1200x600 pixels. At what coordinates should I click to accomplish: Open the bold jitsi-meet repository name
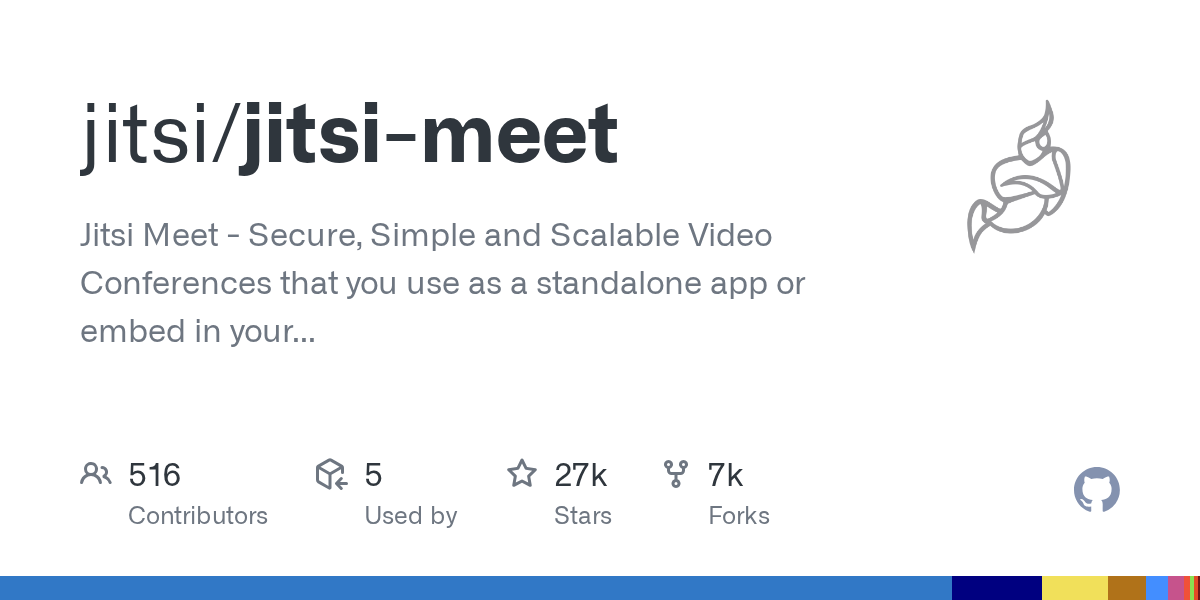[x=429, y=137]
